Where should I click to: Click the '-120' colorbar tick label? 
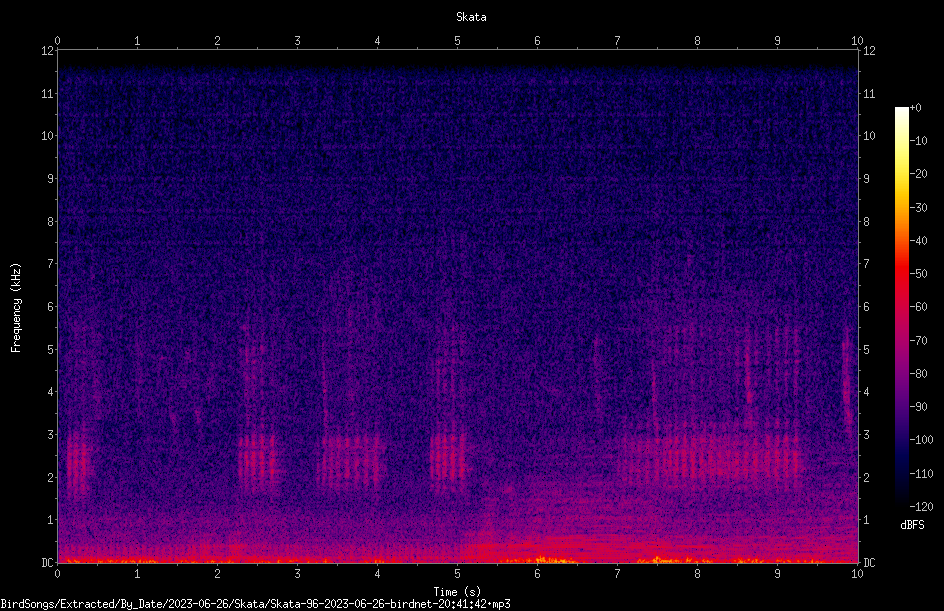921,506
